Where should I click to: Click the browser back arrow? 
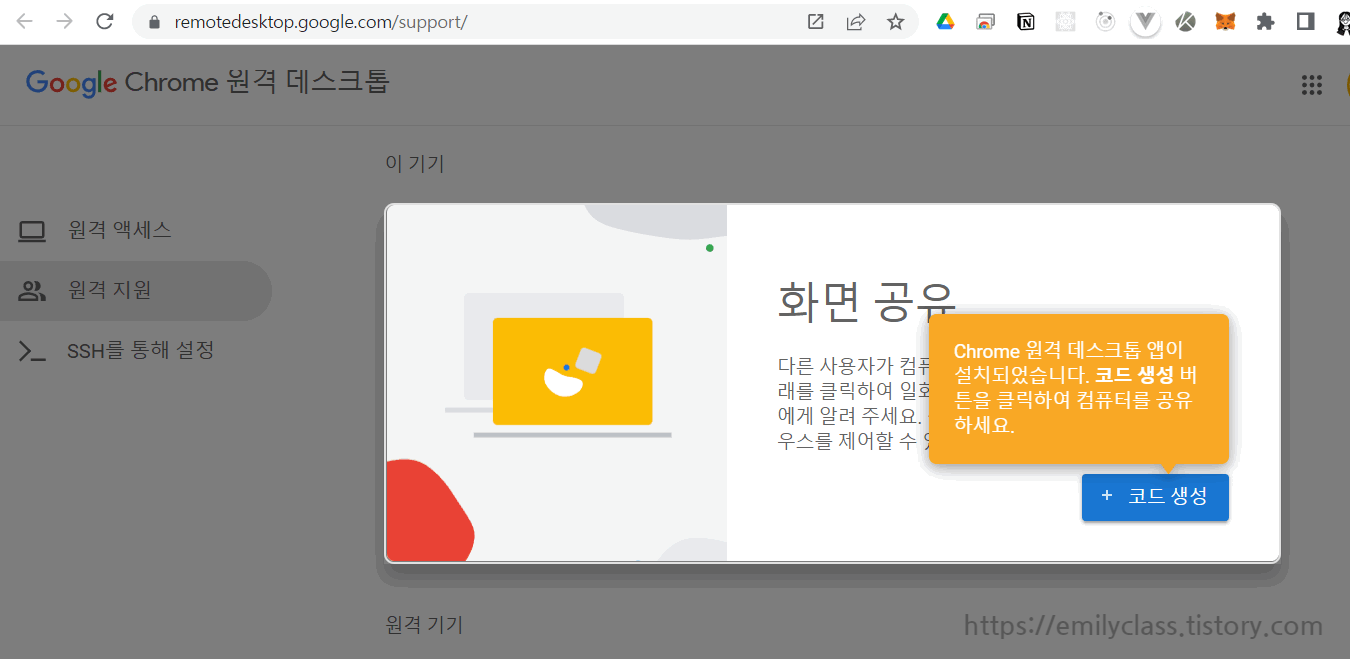coord(25,21)
